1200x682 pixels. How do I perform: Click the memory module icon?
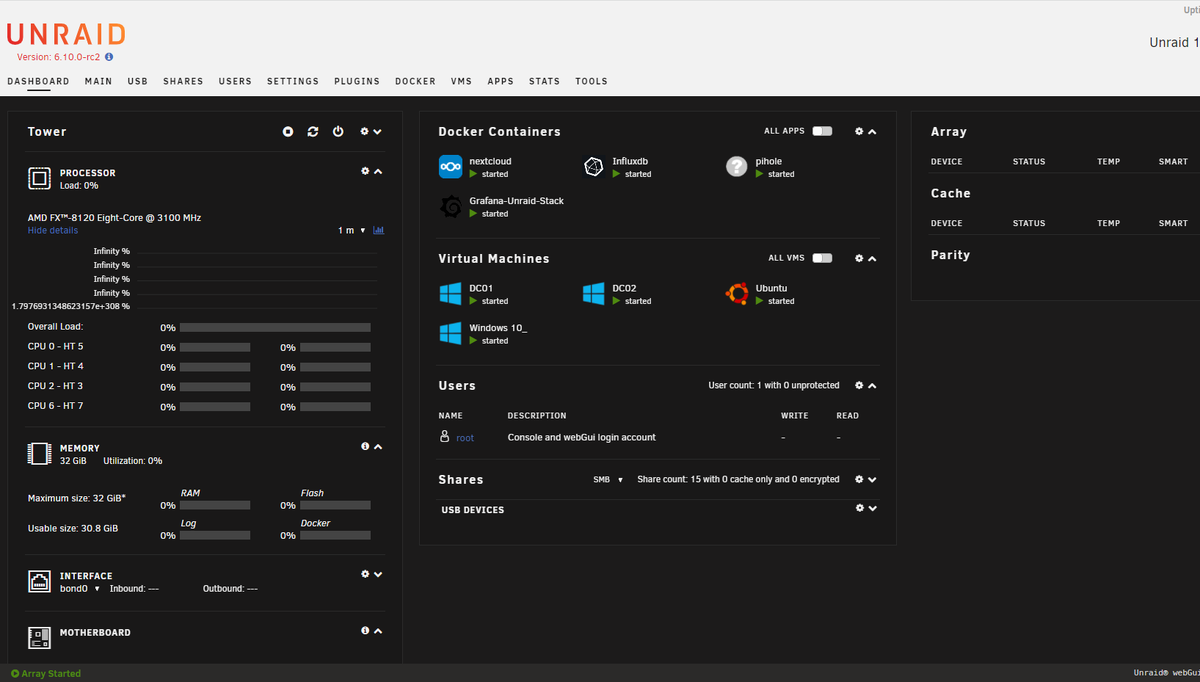pyautogui.click(x=39, y=454)
